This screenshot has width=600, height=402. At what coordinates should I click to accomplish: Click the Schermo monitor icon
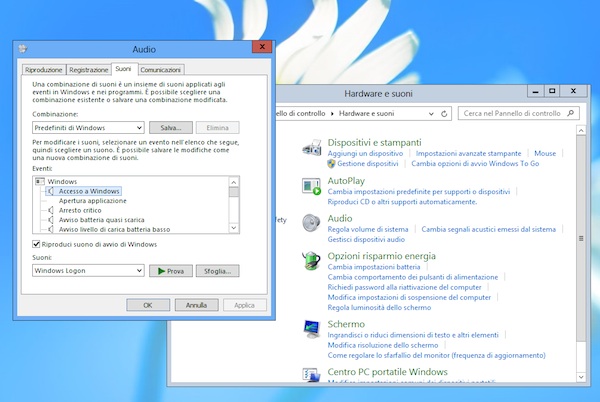click(x=312, y=329)
